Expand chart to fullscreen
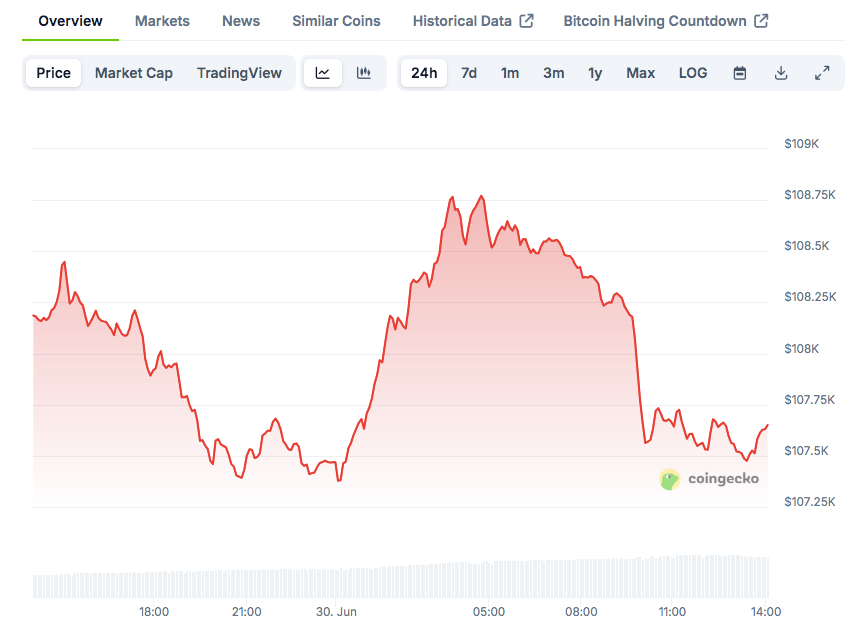 822,73
